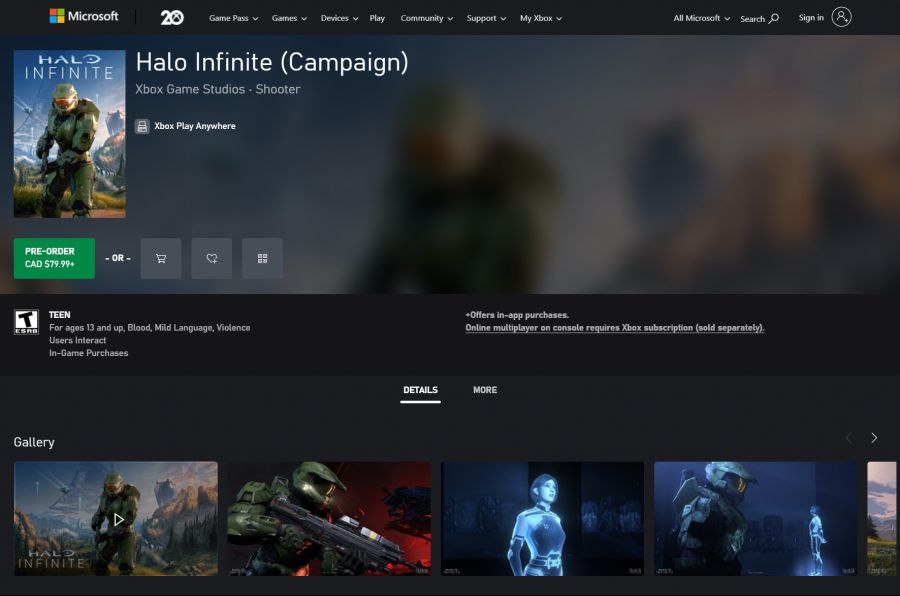Click the ESRB Teen rating icon

pos(26,322)
